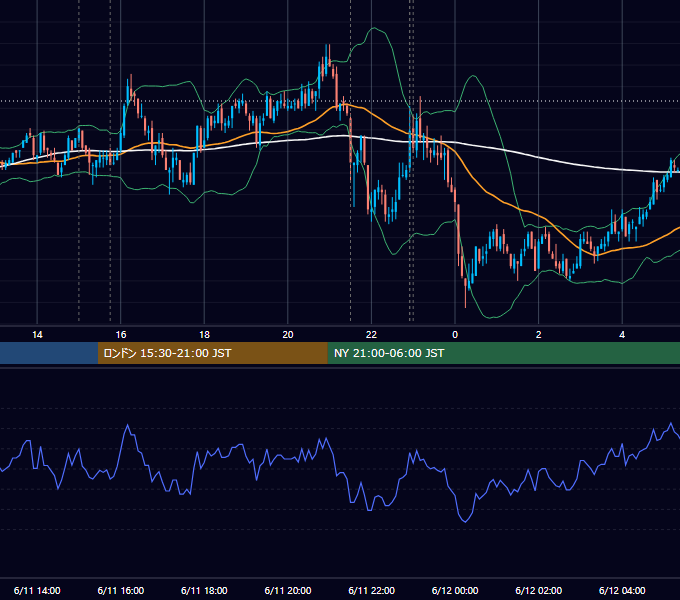Click the 6/12 00:00 date label
This screenshot has height=600, width=680.
455,590
